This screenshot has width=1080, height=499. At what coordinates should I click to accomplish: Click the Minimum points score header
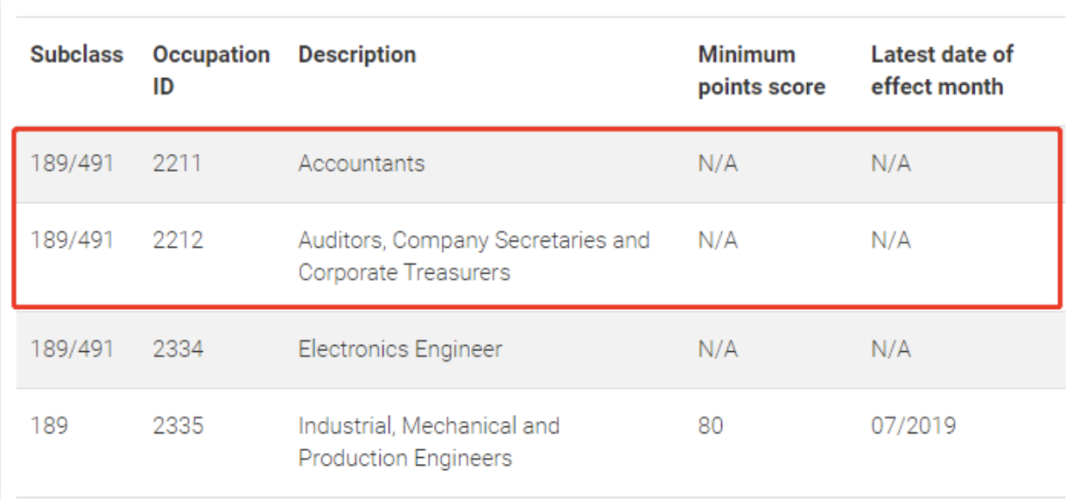coord(761,71)
